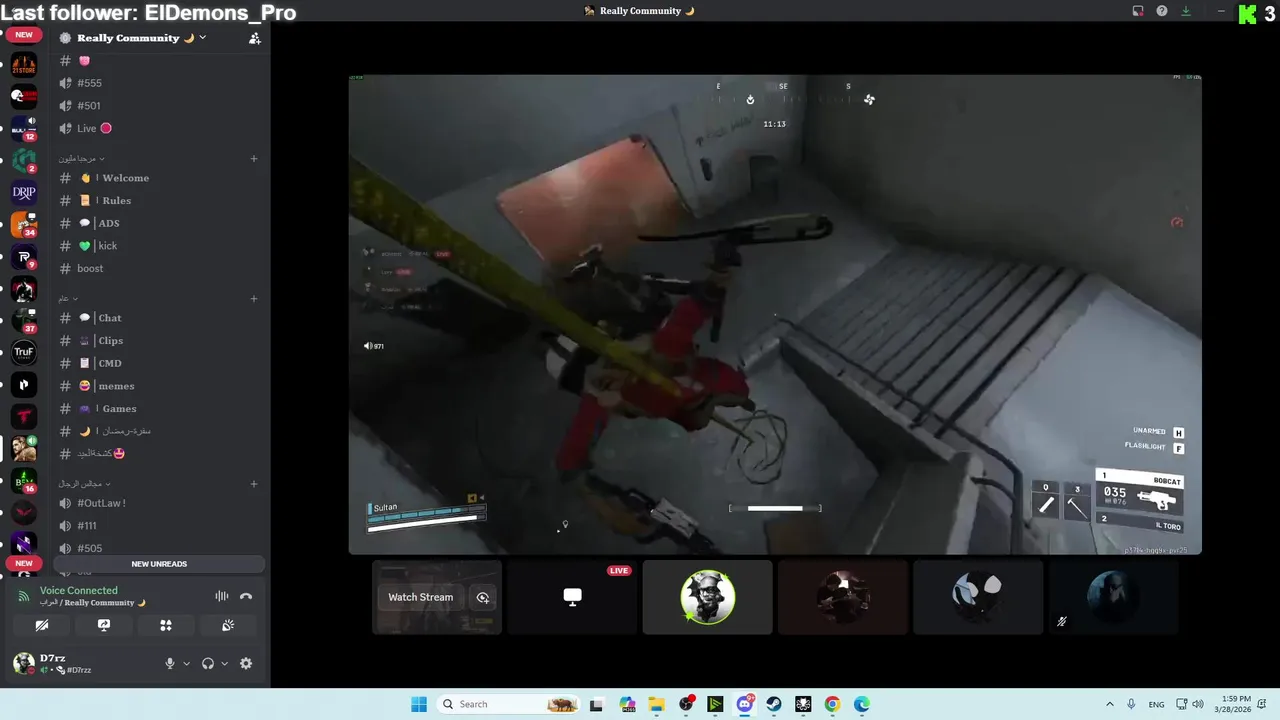The width and height of the screenshot is (1280, 720).
Task: Click the Watch Stream button
Action: [x=420, y=597]
